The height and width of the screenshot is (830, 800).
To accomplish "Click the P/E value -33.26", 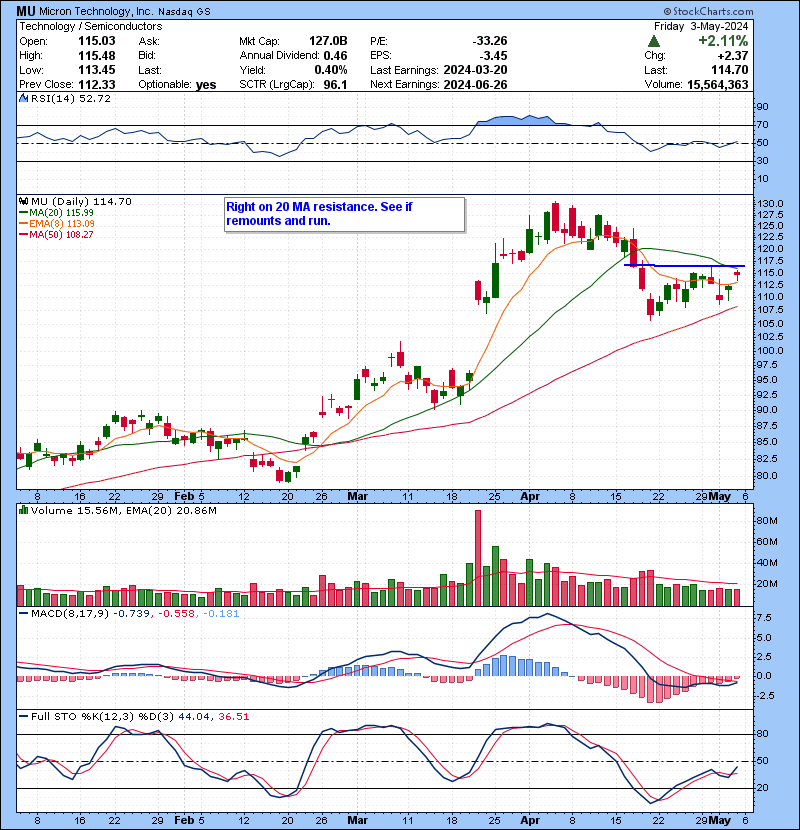I will coord(490,41).
